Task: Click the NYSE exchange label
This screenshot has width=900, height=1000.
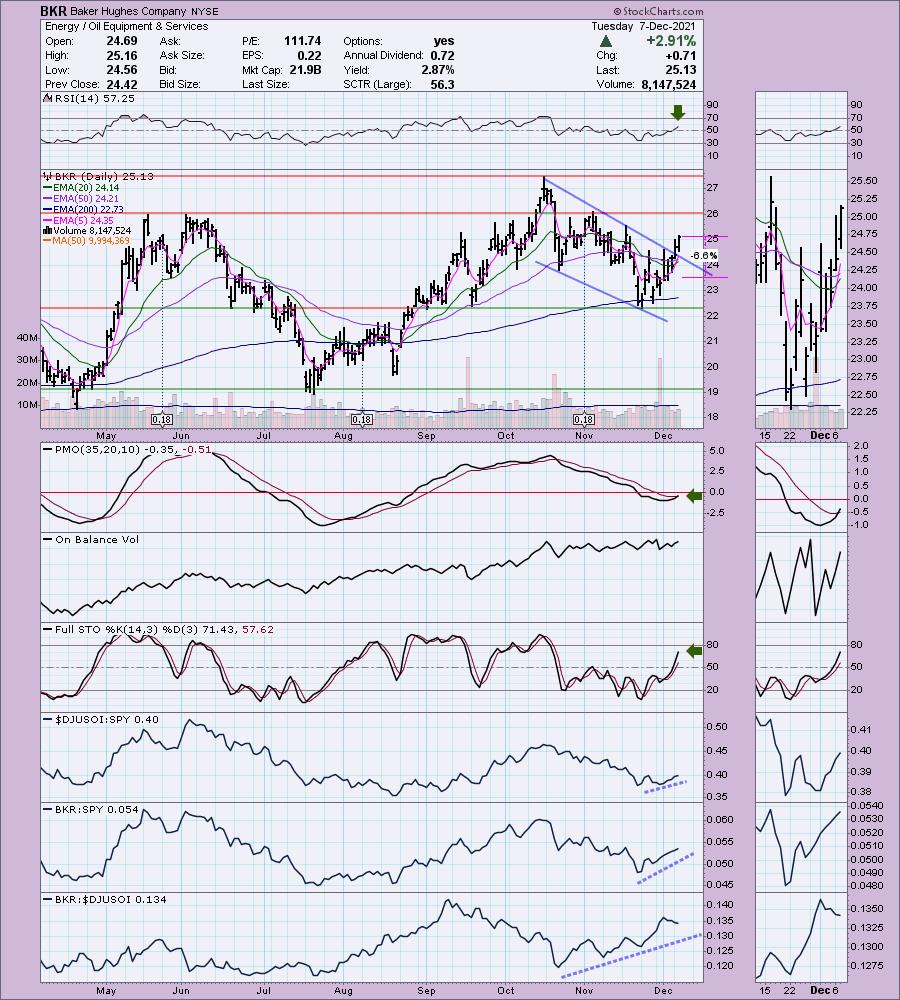Action: (203, 11)
